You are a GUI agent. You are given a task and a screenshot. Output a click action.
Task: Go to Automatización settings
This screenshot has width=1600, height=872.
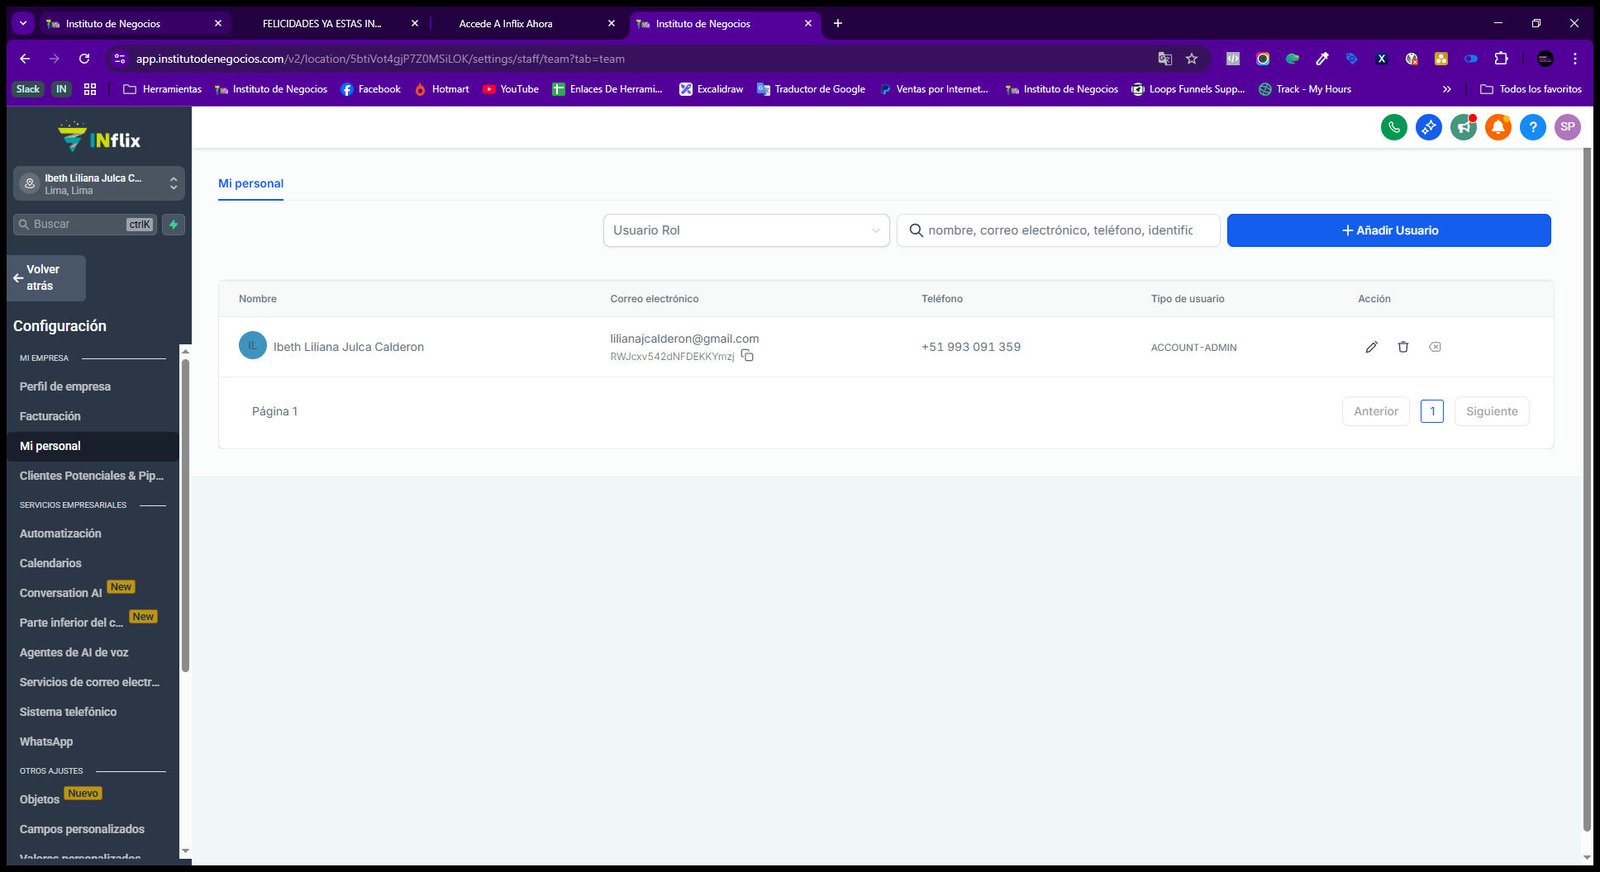point(60,534)
